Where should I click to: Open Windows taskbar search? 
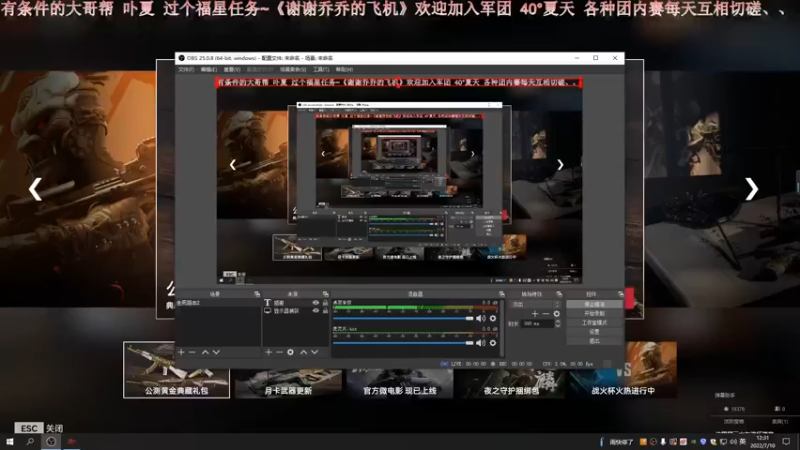point(30,441)
